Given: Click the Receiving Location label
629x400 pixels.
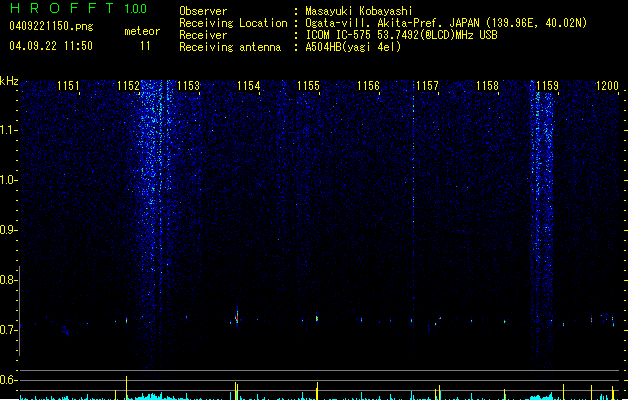Looking at the screenshot, I should (233, 23).
